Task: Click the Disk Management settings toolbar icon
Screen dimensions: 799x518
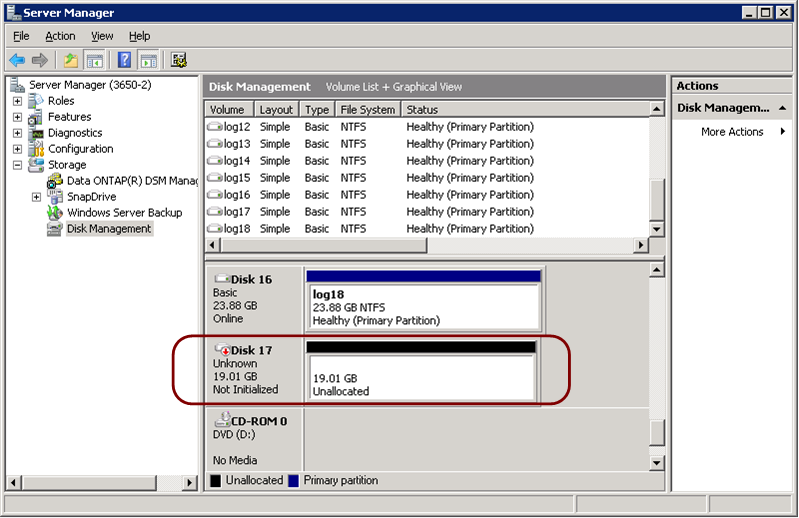Action: pyautogui.click(x=179, y=60)
